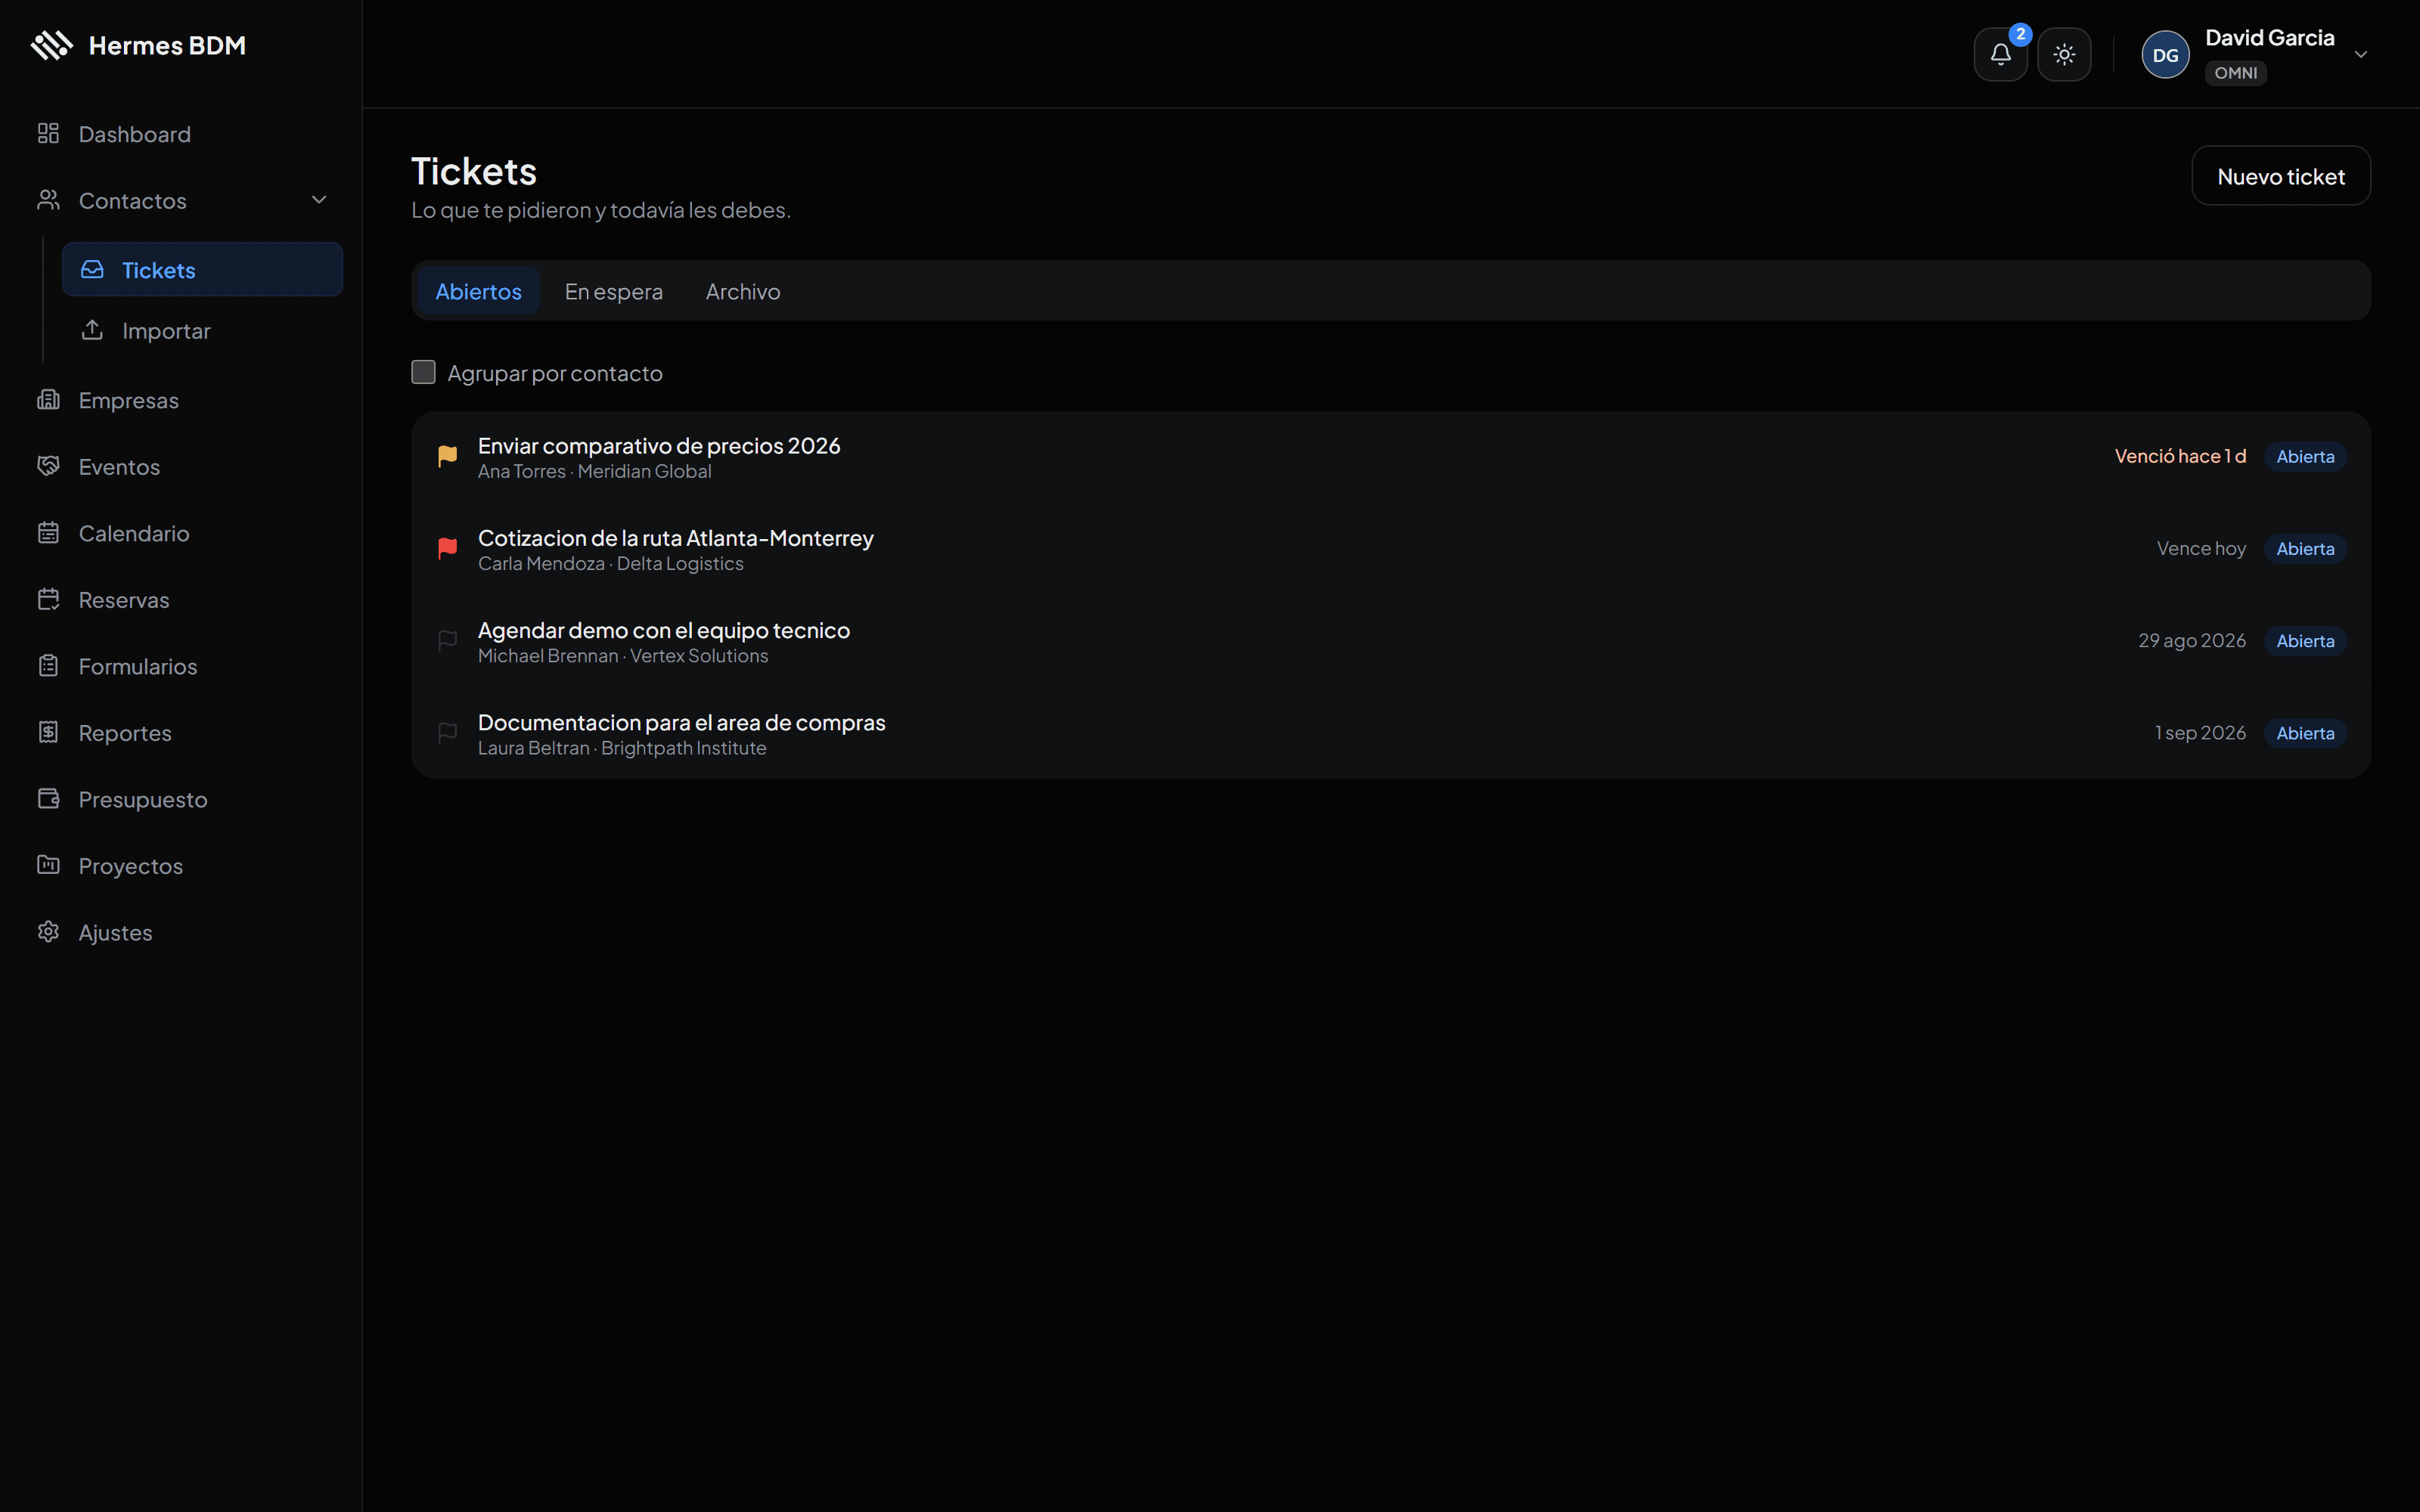Click the 'Vence hoy' due label
2420x1512 pixels.
tap(2201, 548)
